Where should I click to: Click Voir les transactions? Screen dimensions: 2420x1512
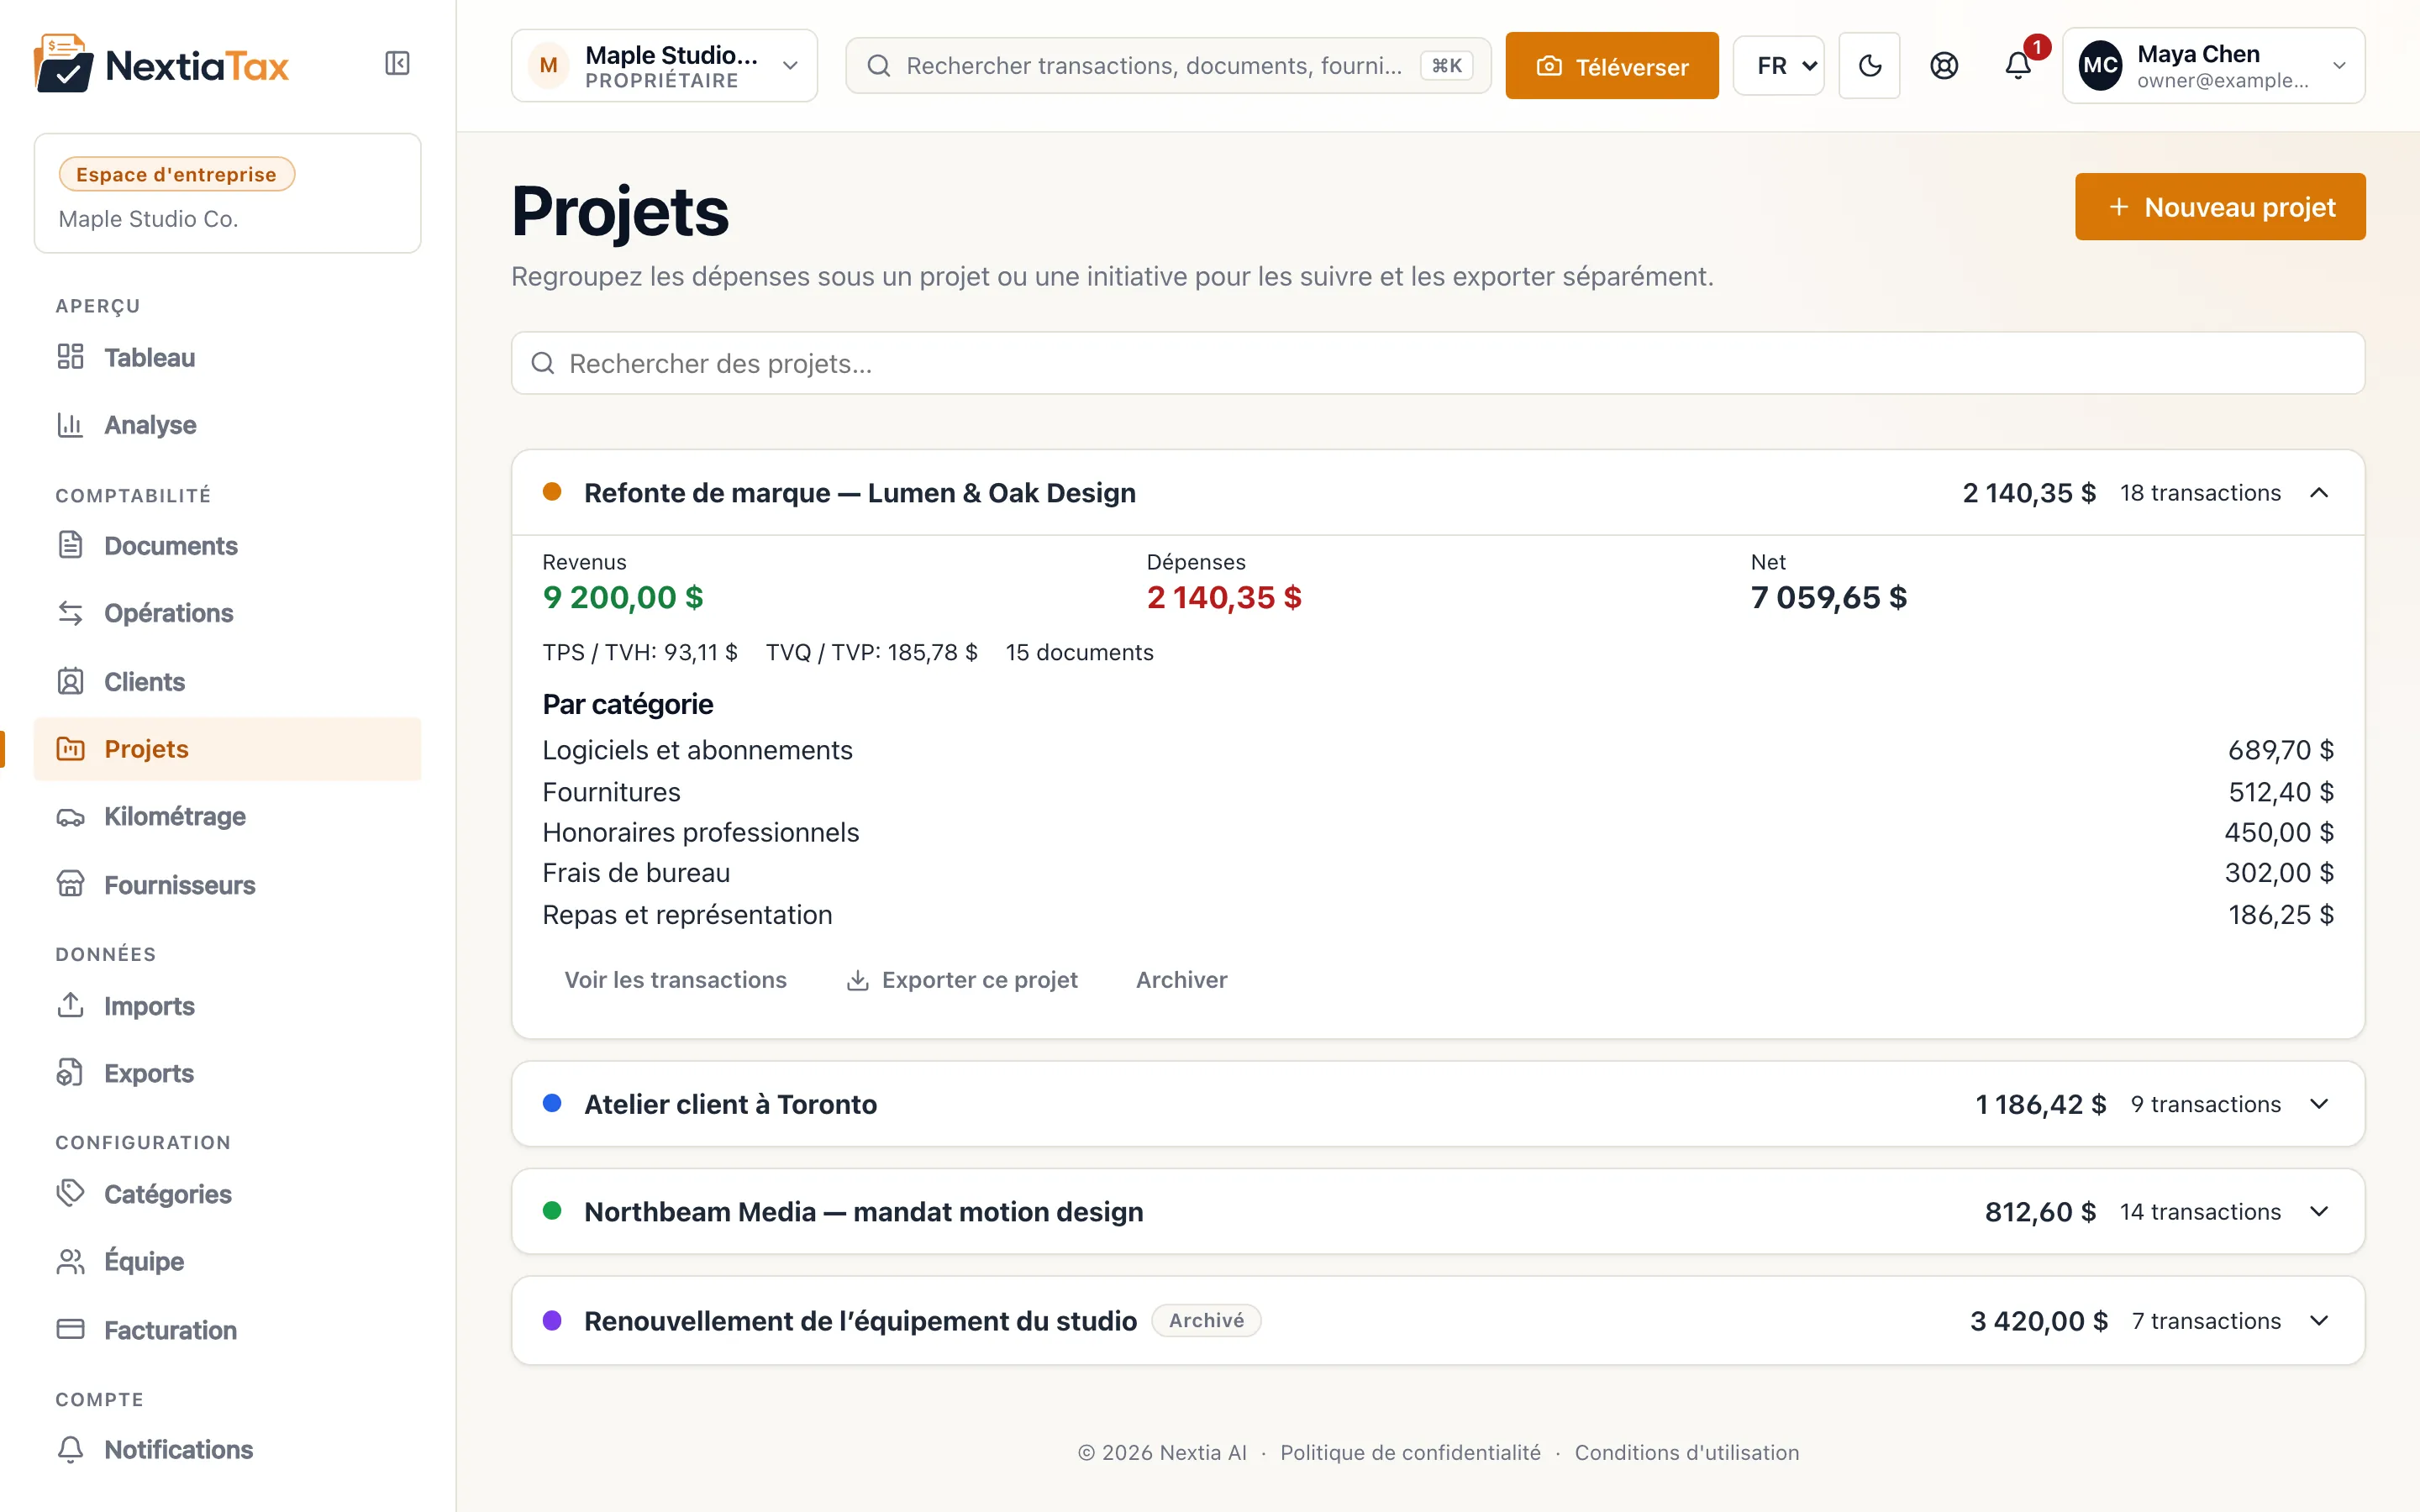[x=675, y=980]
